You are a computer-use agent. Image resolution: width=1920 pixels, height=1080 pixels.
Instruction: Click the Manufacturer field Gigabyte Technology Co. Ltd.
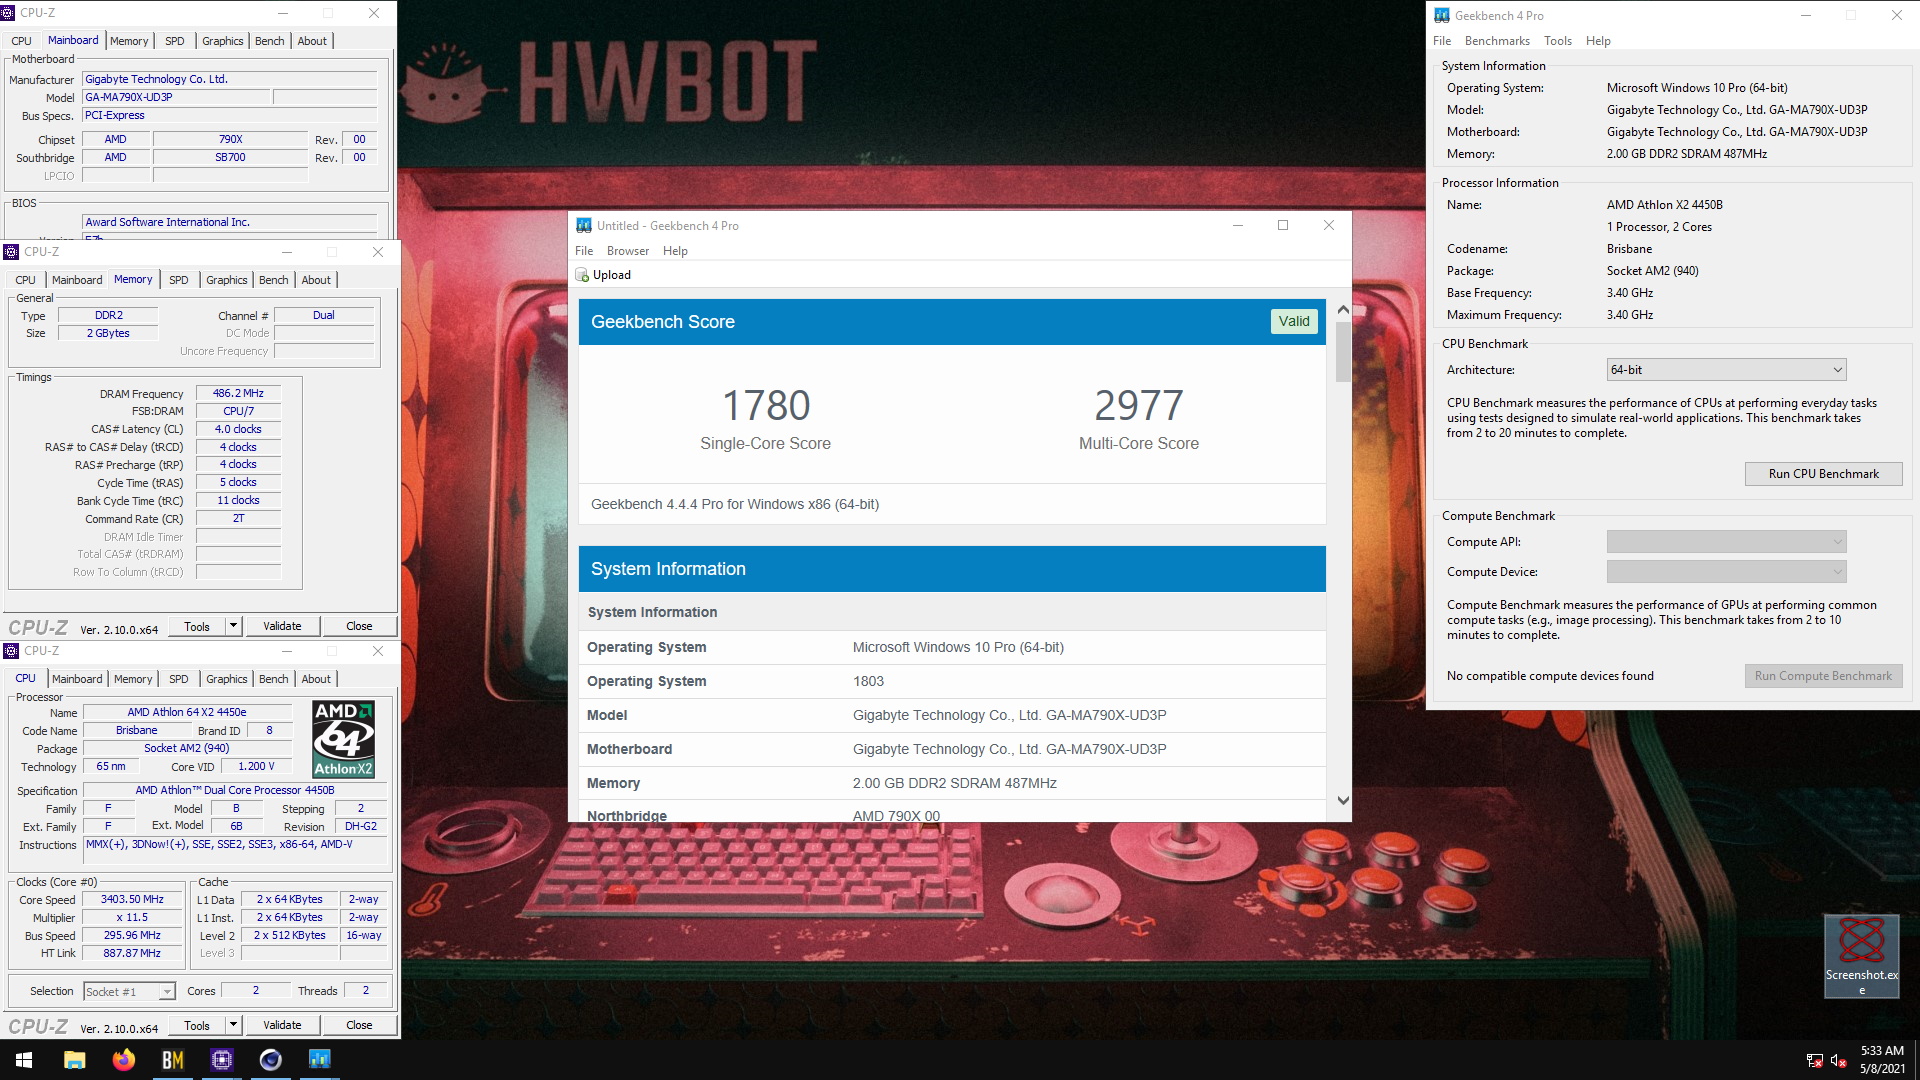point(229,79)
